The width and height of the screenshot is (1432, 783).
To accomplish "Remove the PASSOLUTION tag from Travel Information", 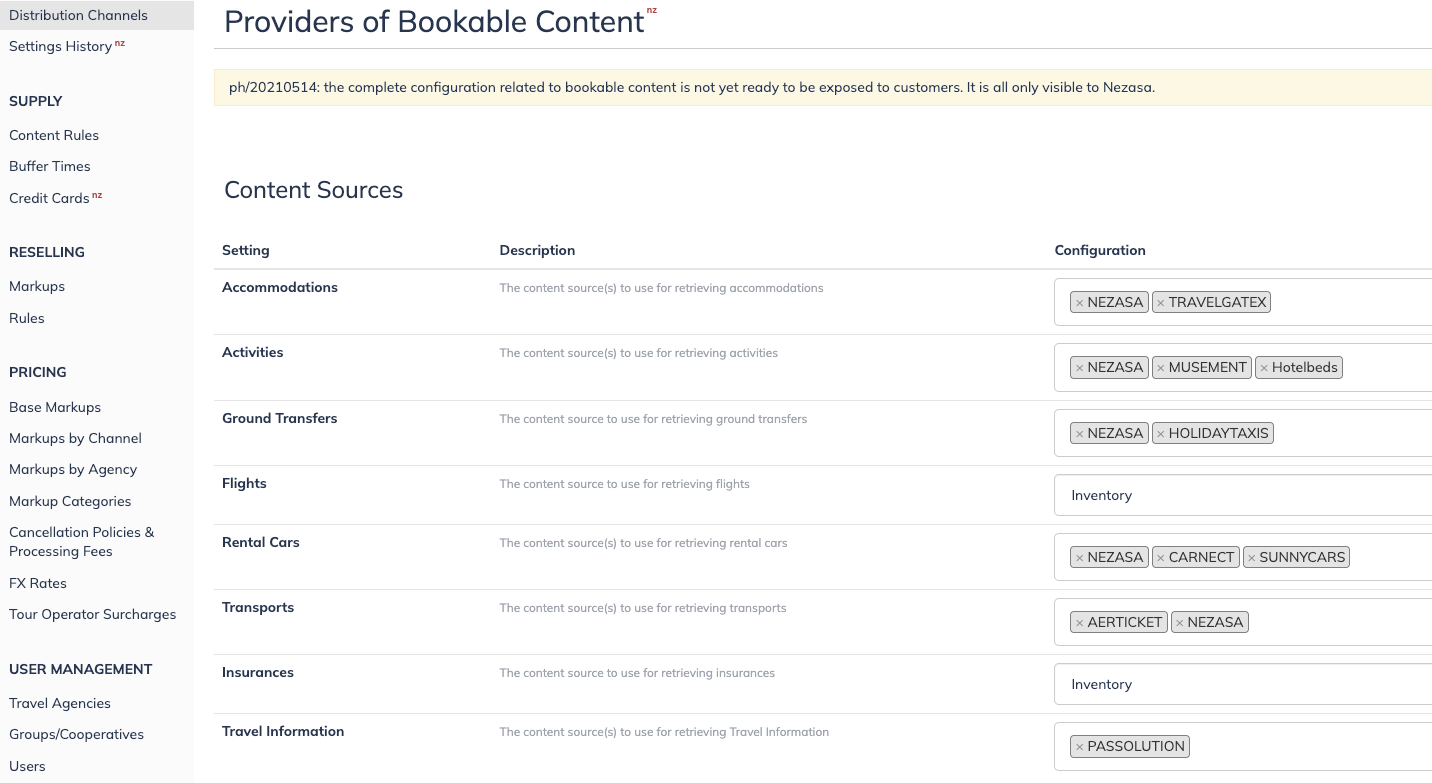I will coord(1079,746).
